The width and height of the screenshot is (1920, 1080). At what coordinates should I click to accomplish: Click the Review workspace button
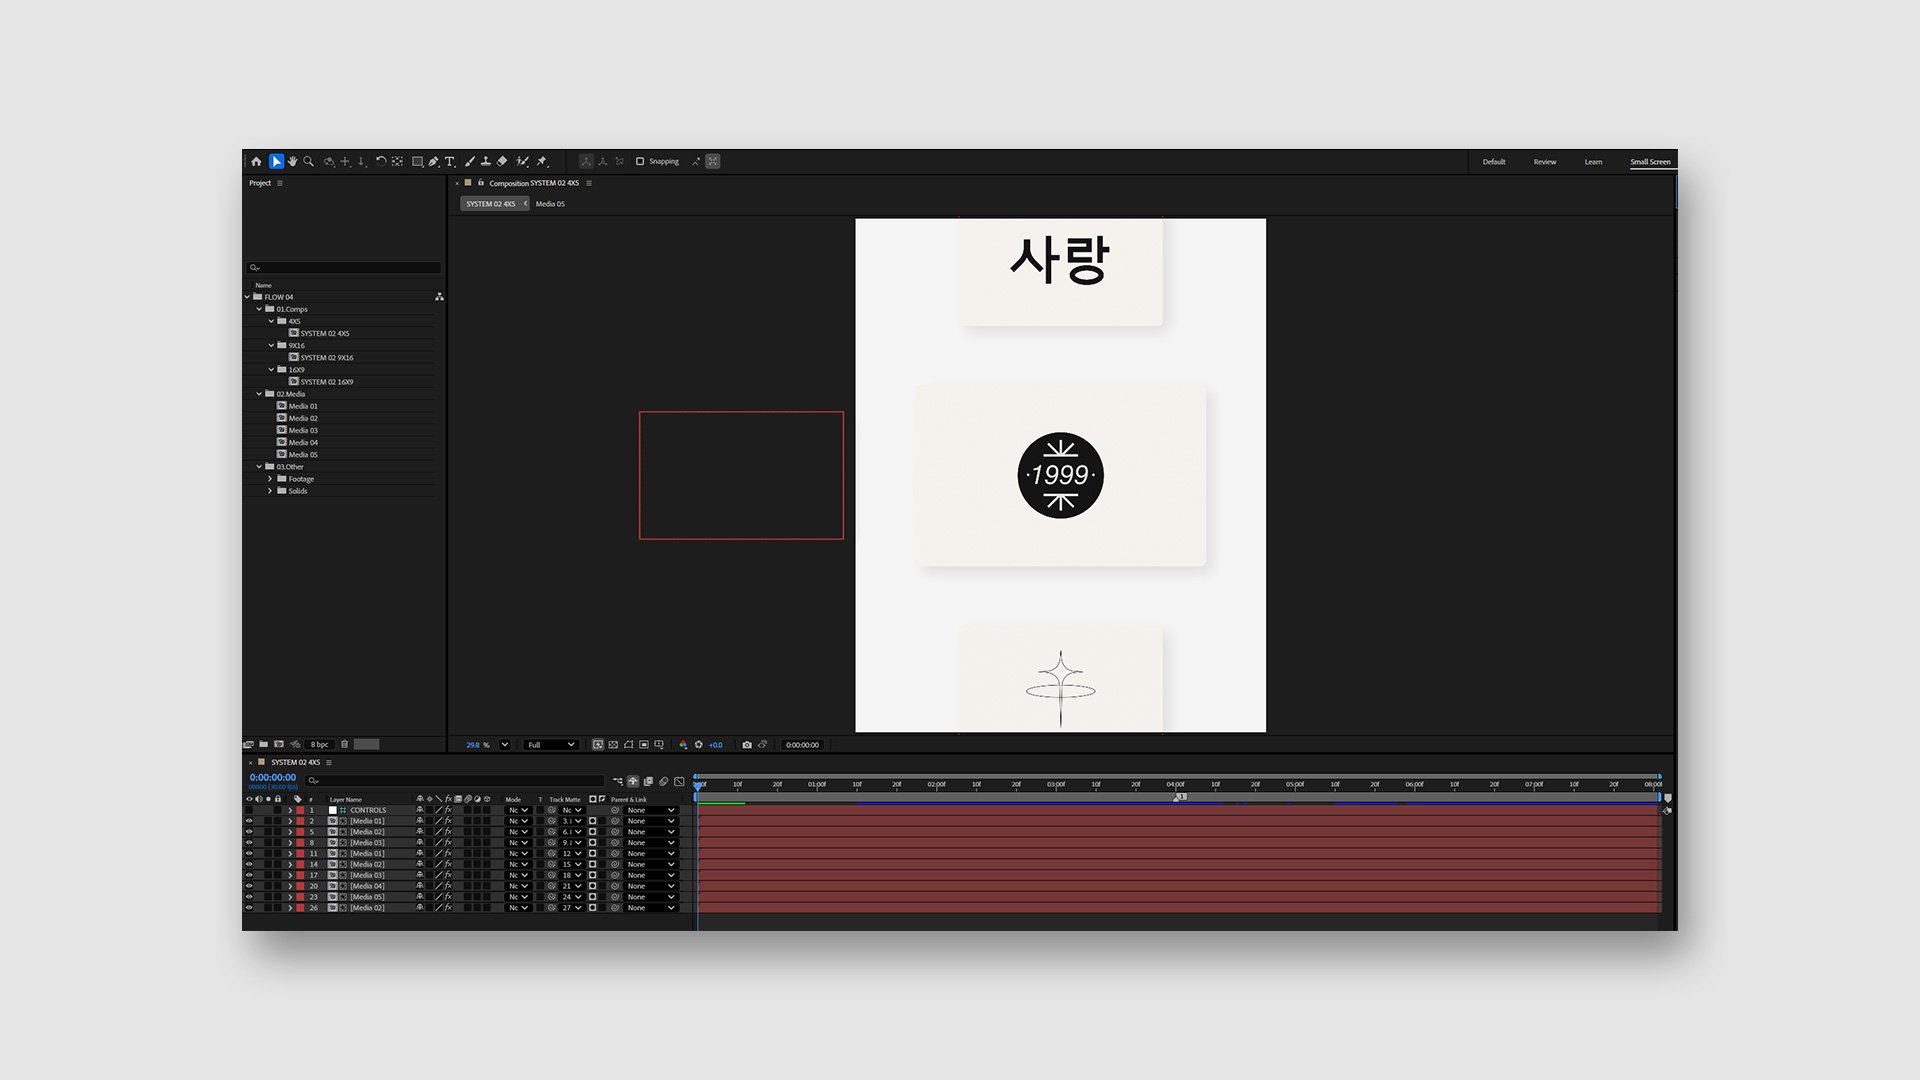point(1544,161)
